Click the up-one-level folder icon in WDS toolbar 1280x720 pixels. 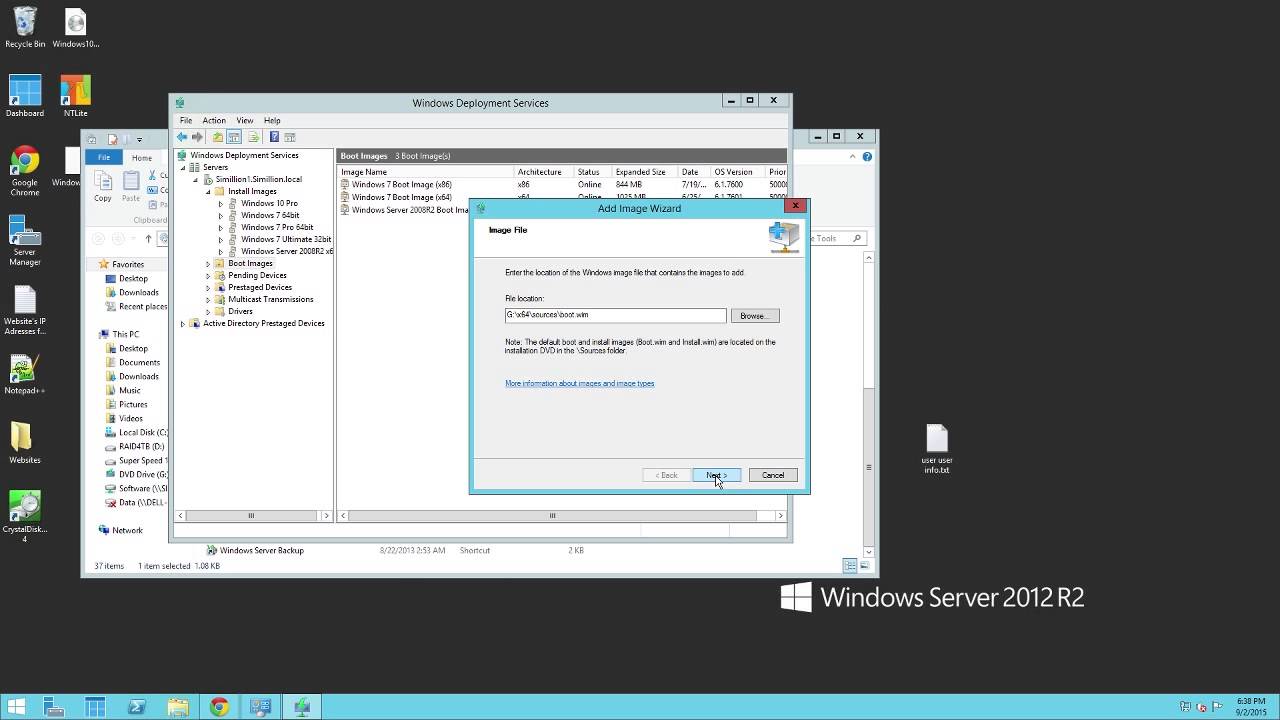pyautogui.click(x=218, y=137)
